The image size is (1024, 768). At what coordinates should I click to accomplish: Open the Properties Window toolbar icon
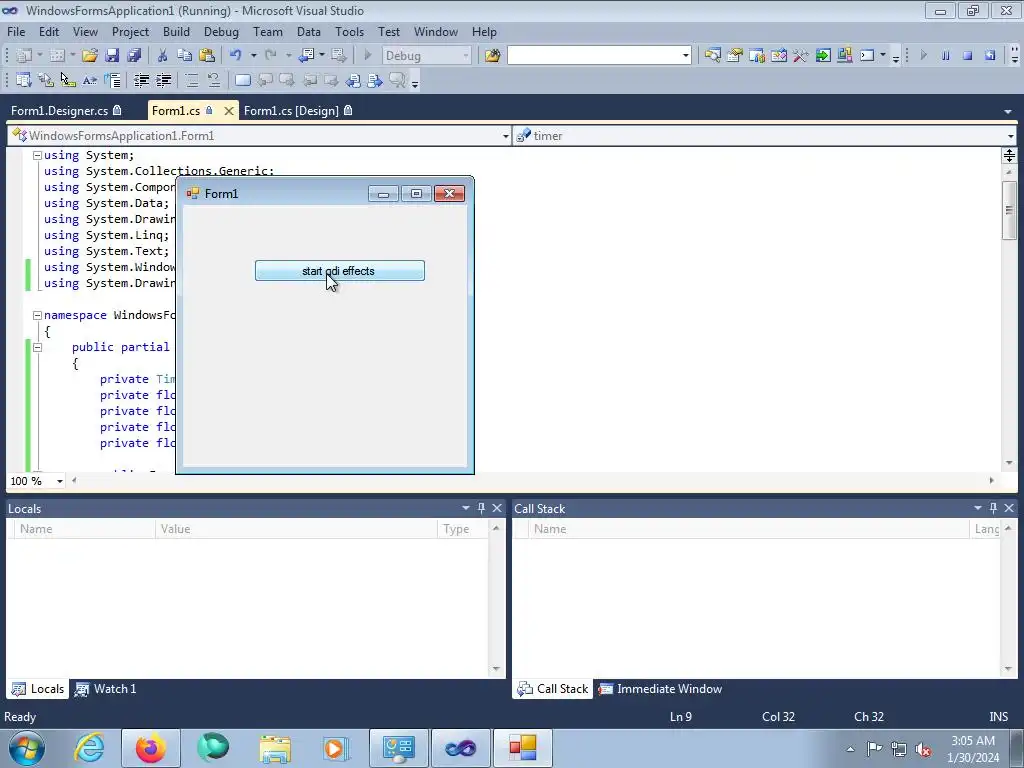[735, 56]
